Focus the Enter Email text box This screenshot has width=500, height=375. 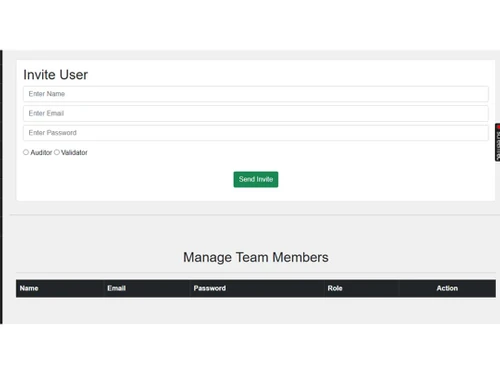click(256, 113)
